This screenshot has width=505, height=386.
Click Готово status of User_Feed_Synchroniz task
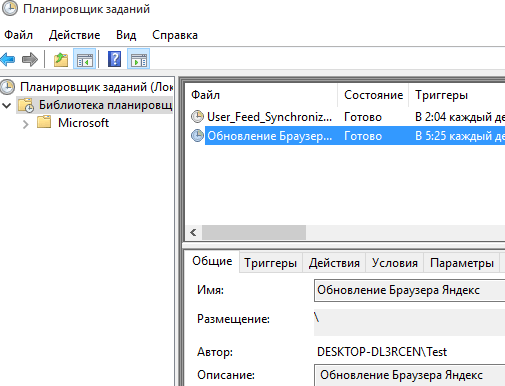(x=363, y=117)
